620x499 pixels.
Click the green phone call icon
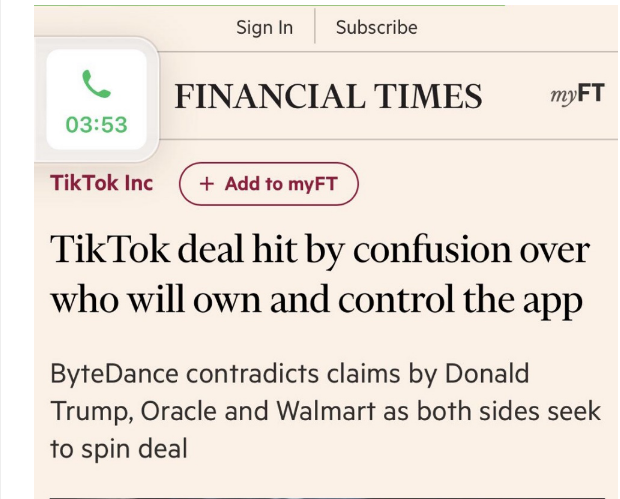96,84
